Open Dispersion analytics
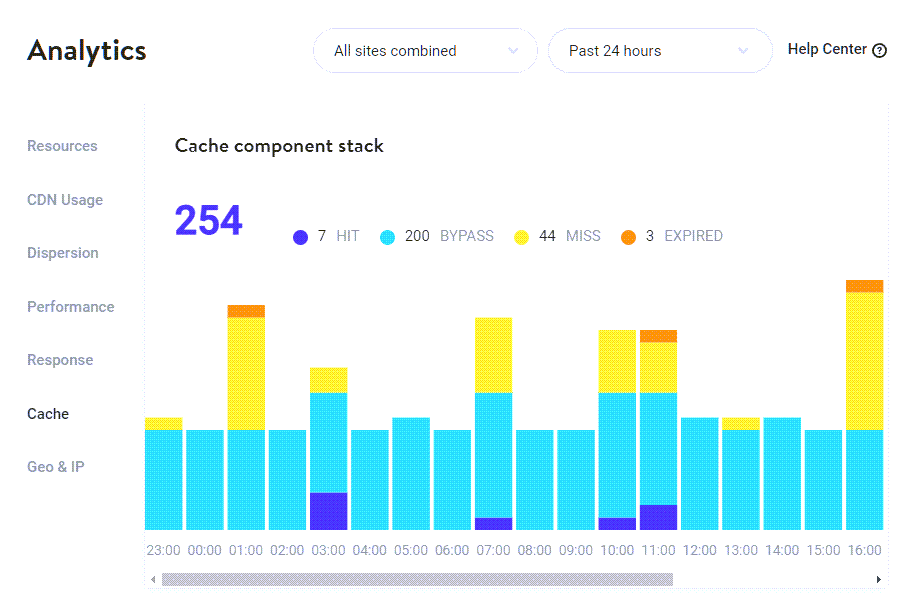This screenshot has height=601, width=916. [x=62, y=253]
